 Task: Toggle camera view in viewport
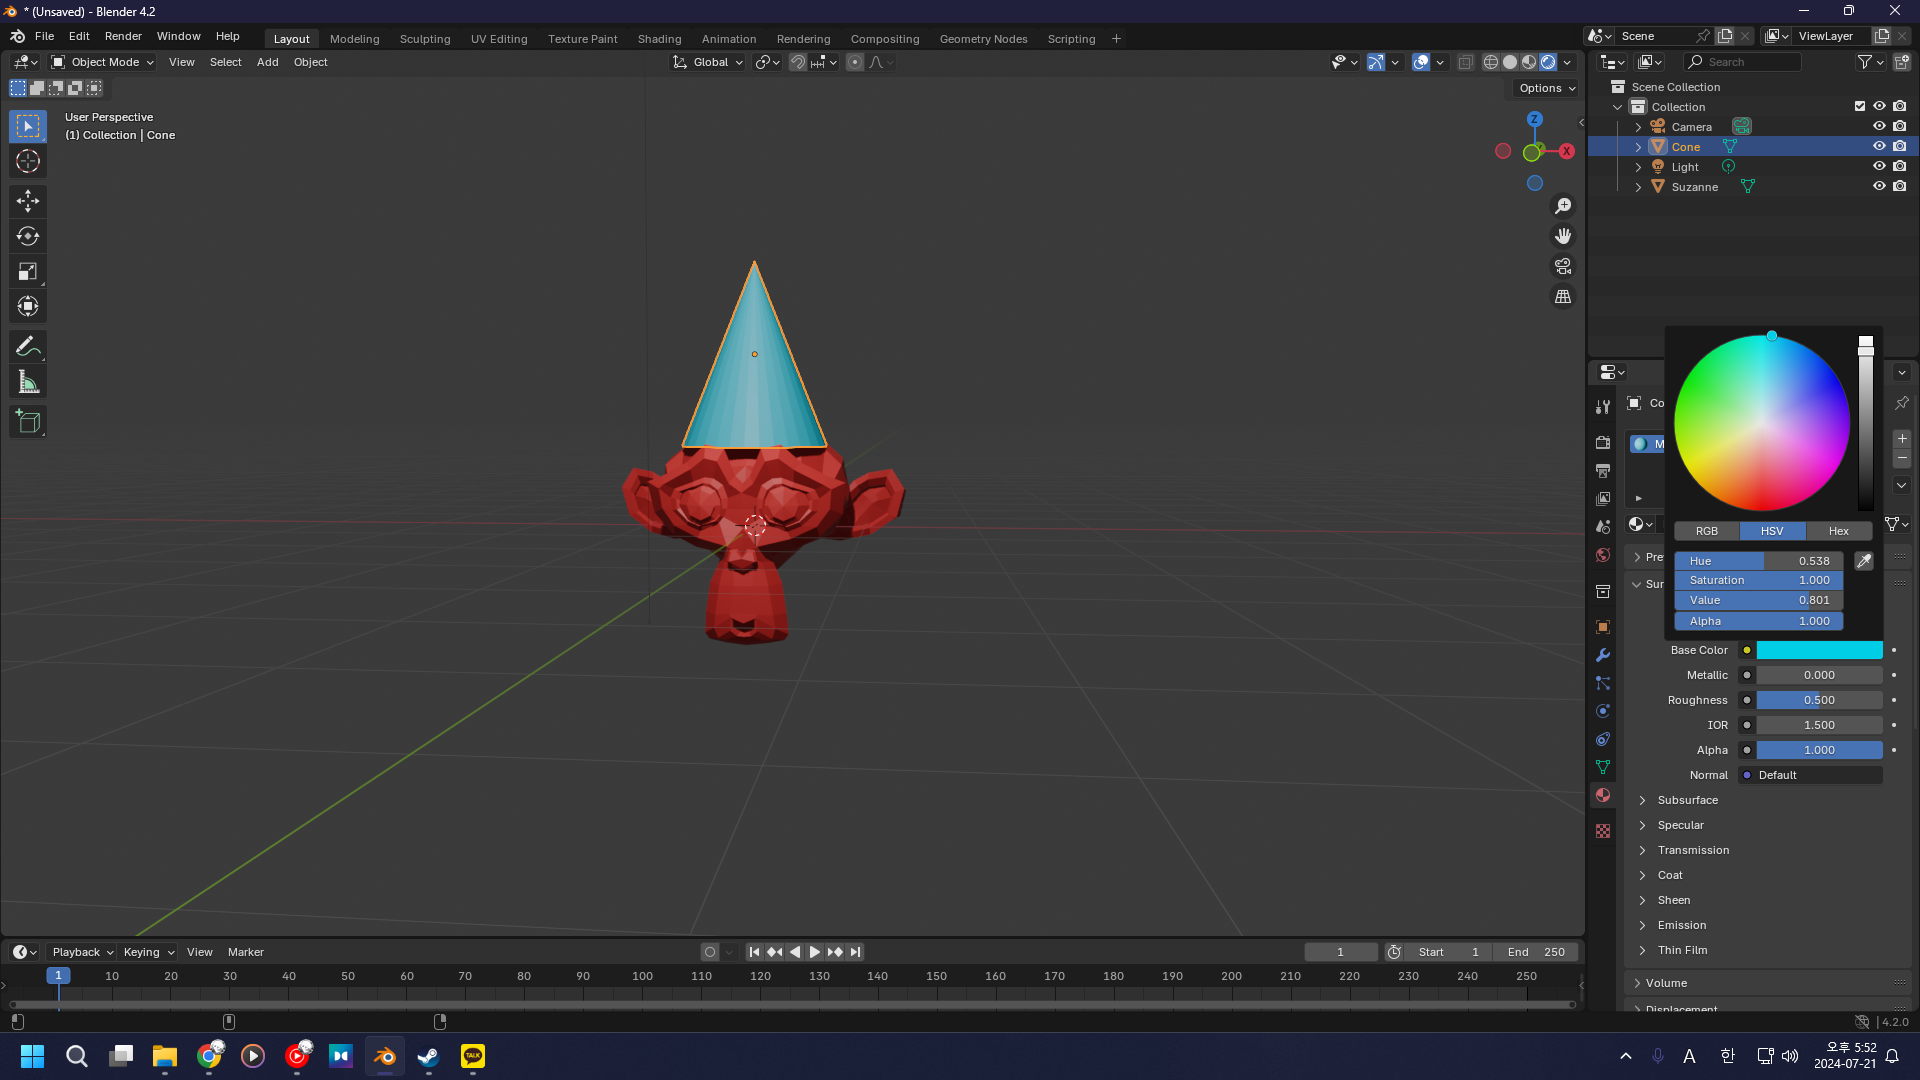(1563, 267)
